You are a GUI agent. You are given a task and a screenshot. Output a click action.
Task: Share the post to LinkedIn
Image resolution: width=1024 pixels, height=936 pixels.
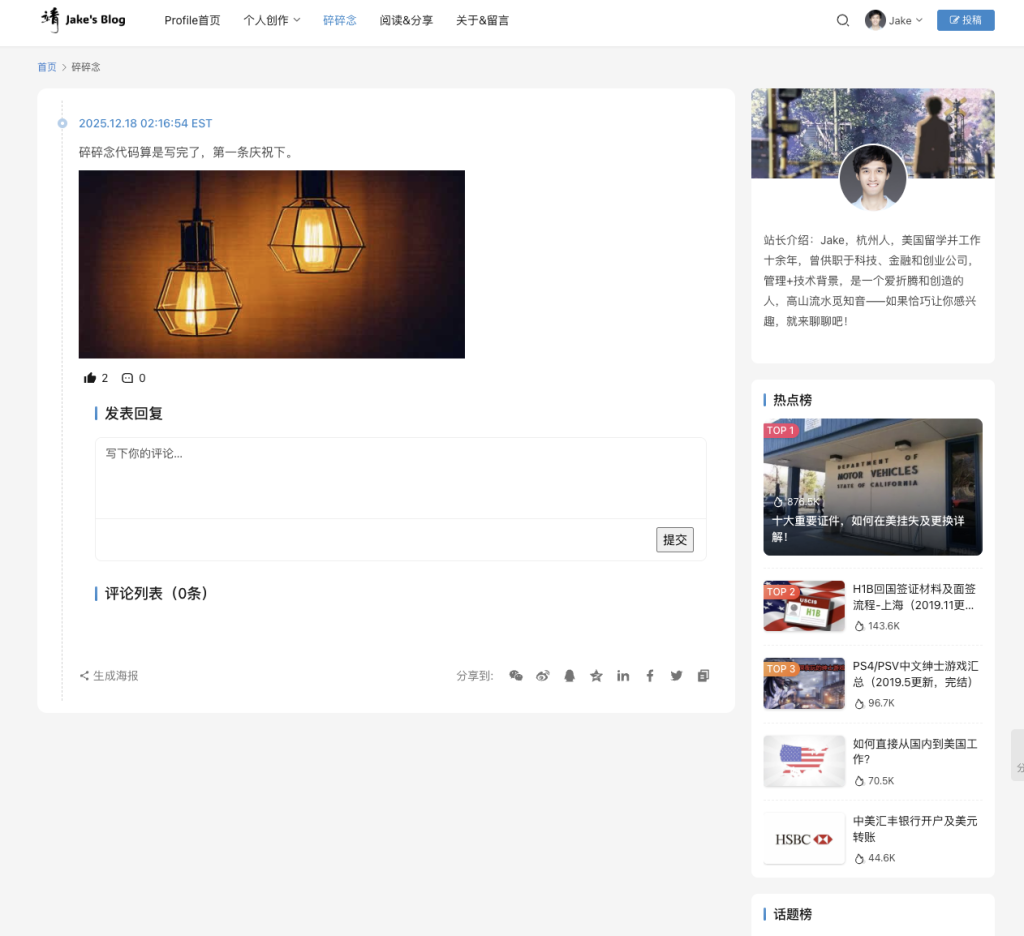(x=623, y=675)
